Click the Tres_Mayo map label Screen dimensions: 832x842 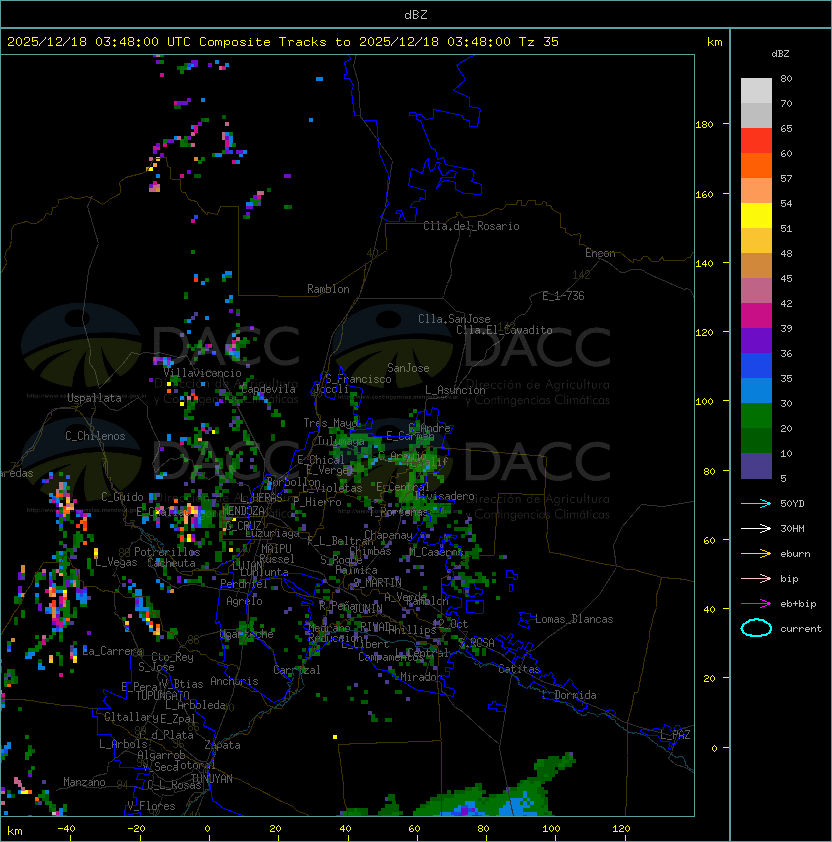click(331, 423)
